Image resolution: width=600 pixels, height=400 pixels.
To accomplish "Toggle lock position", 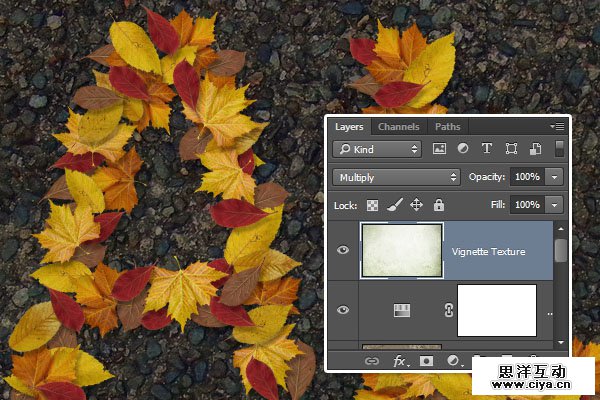I will (x=416, y=205).
